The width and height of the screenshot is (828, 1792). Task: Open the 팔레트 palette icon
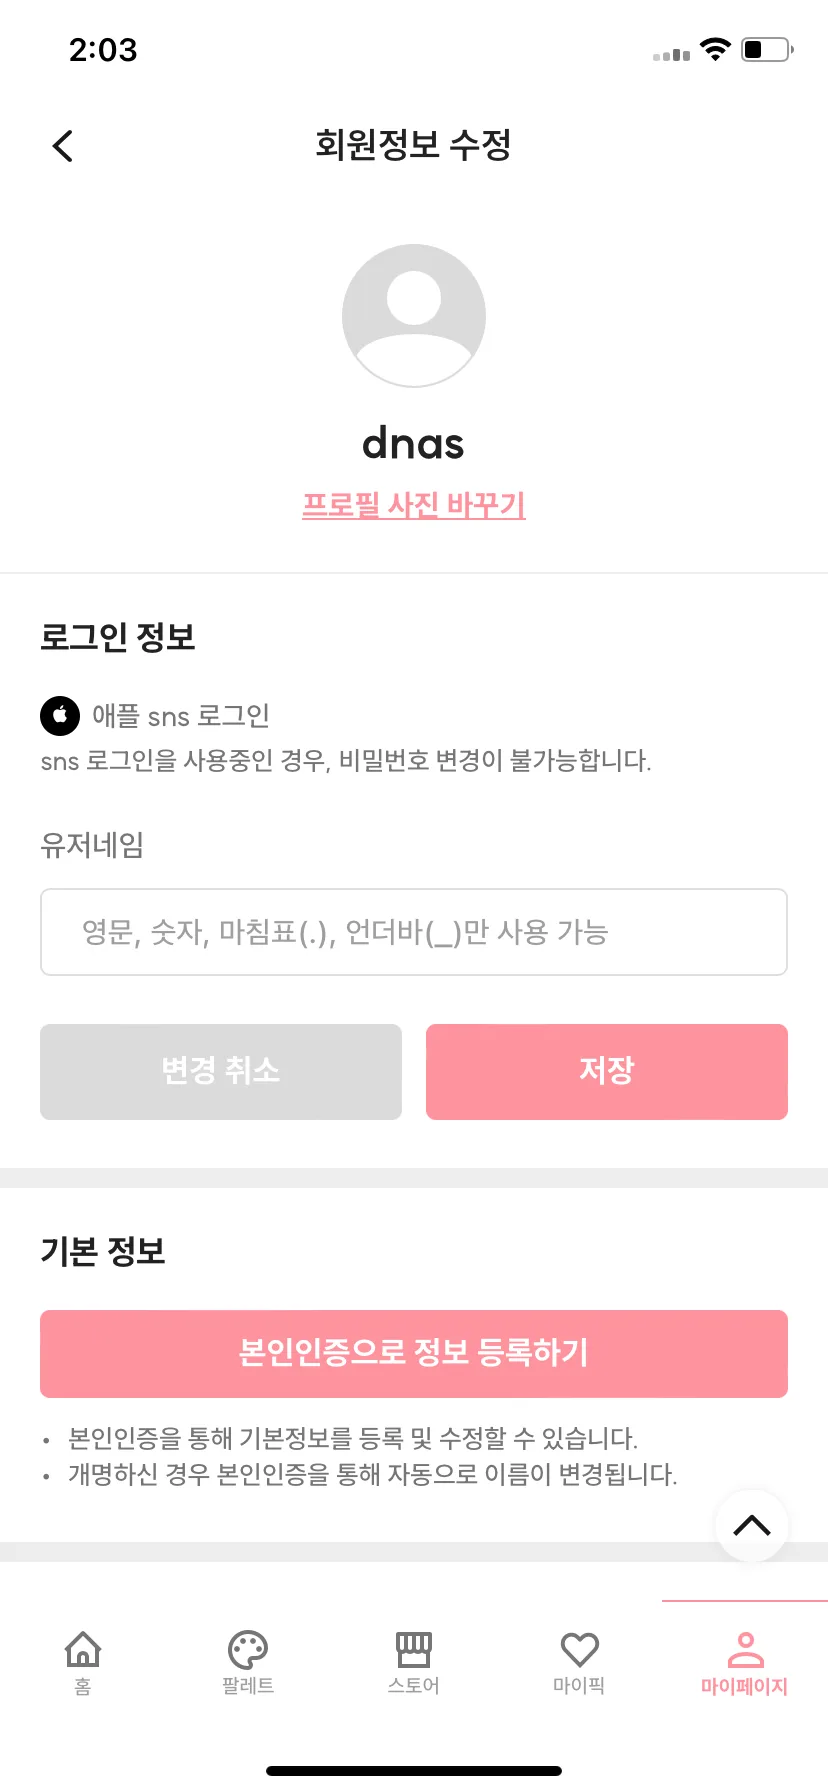click(x=248, y=1649)
